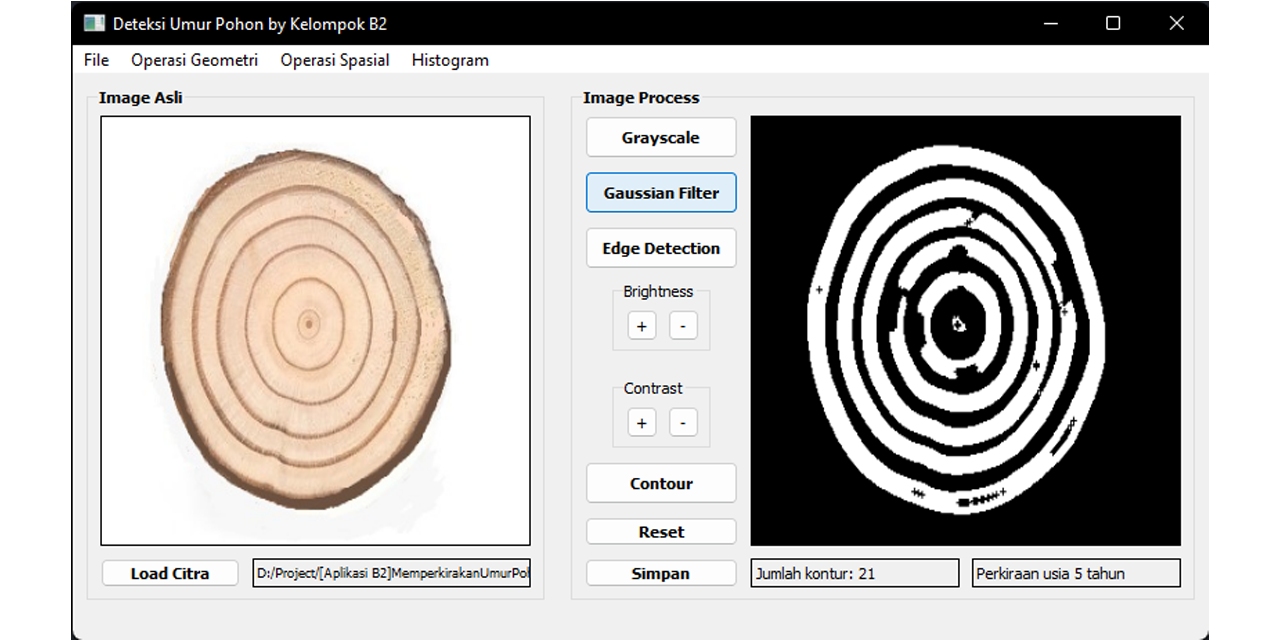Save results using the Simpan button
The height and width of the screenshot is (640, 1280).
(661, 573)
